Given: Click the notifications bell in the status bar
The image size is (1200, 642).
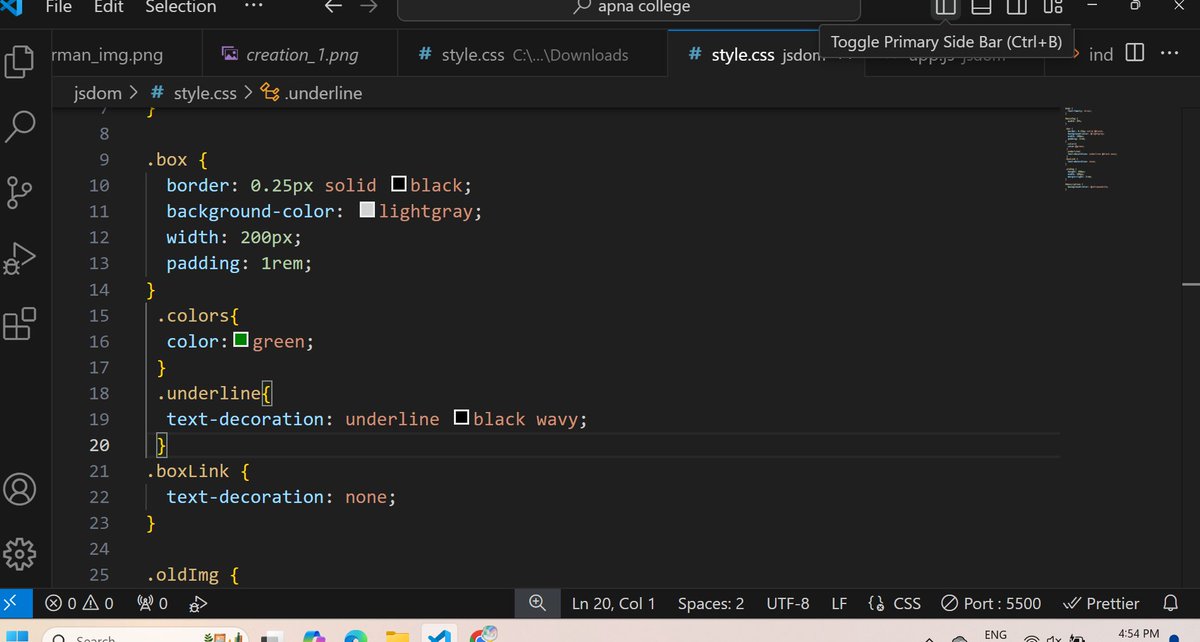Looking at the screenshot, I should click(1170, 603).
